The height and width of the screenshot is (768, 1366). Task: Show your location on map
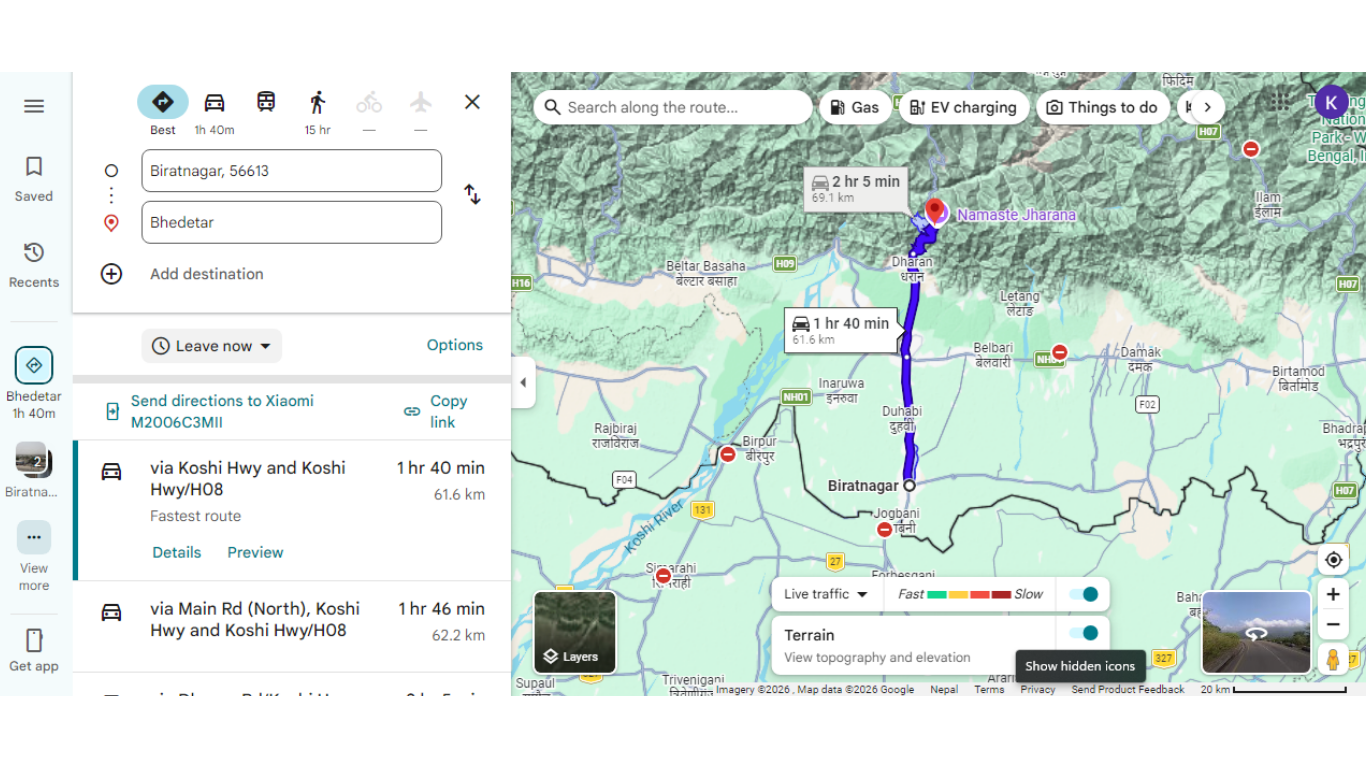pyautogui.click(x=1333, y=559)
